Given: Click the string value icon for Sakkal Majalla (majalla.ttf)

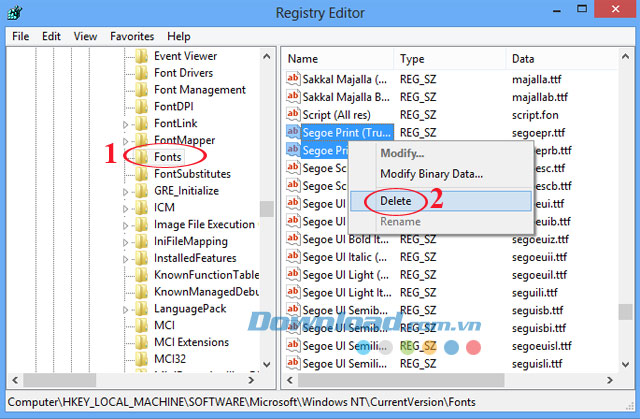Looking at the screenshot, I should coord(294,80).
